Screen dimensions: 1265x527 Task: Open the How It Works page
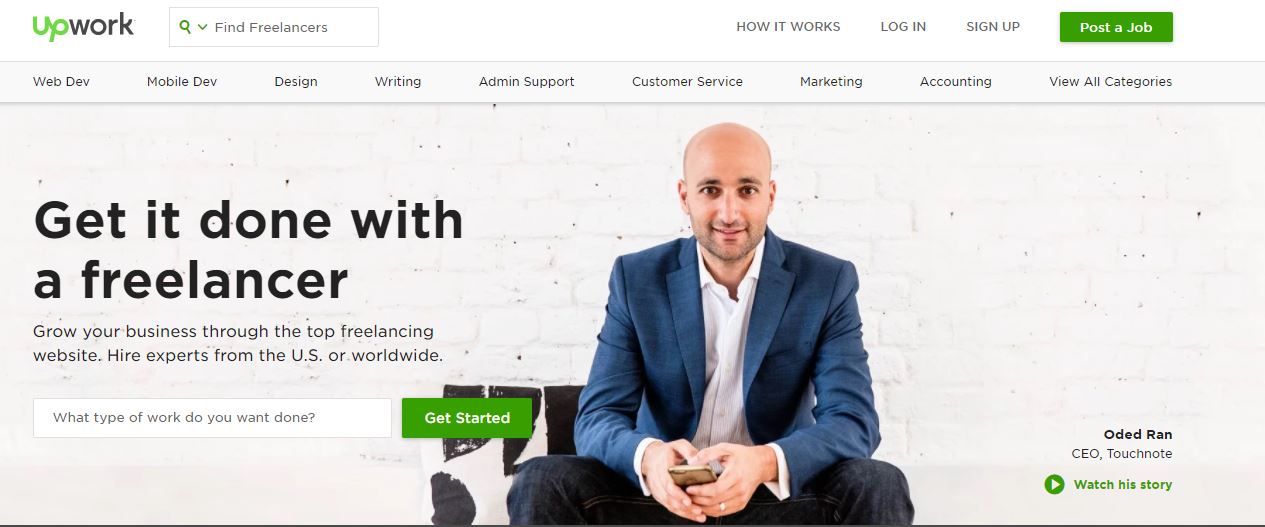788,27
